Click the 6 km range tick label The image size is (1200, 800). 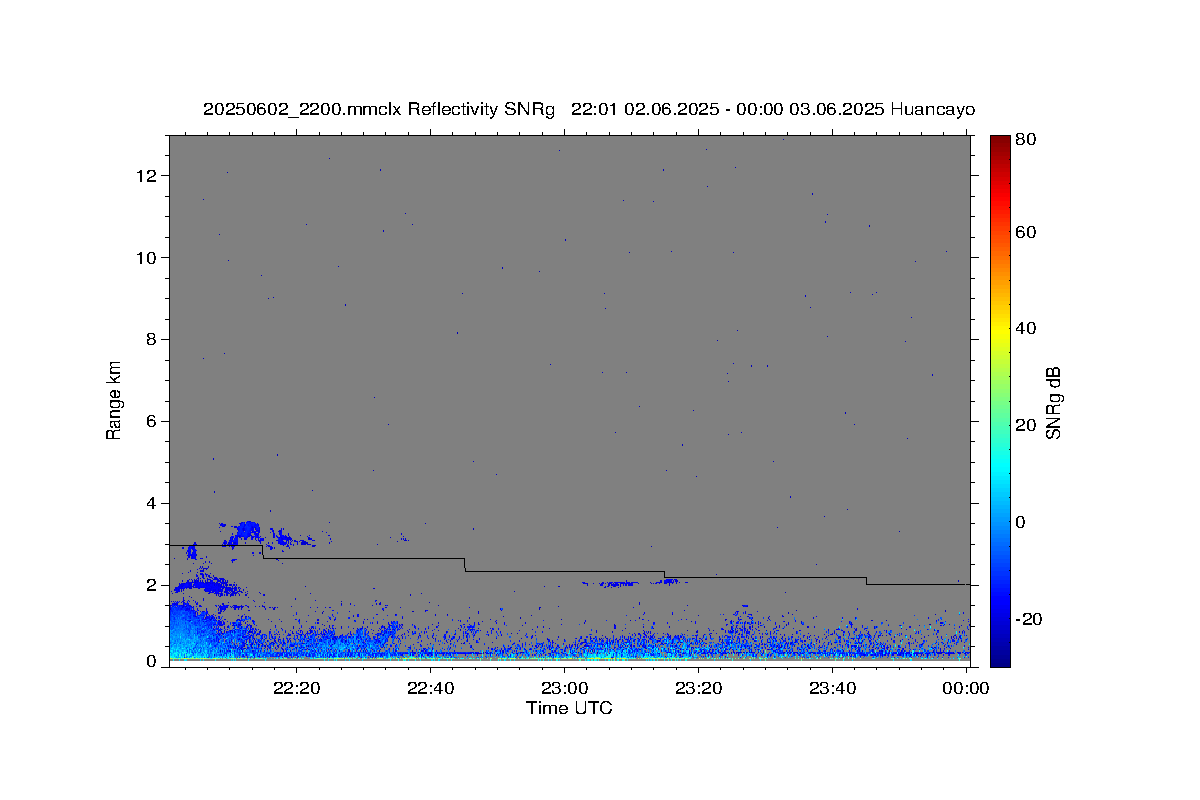pyautogui.click(x=153, y=422)
